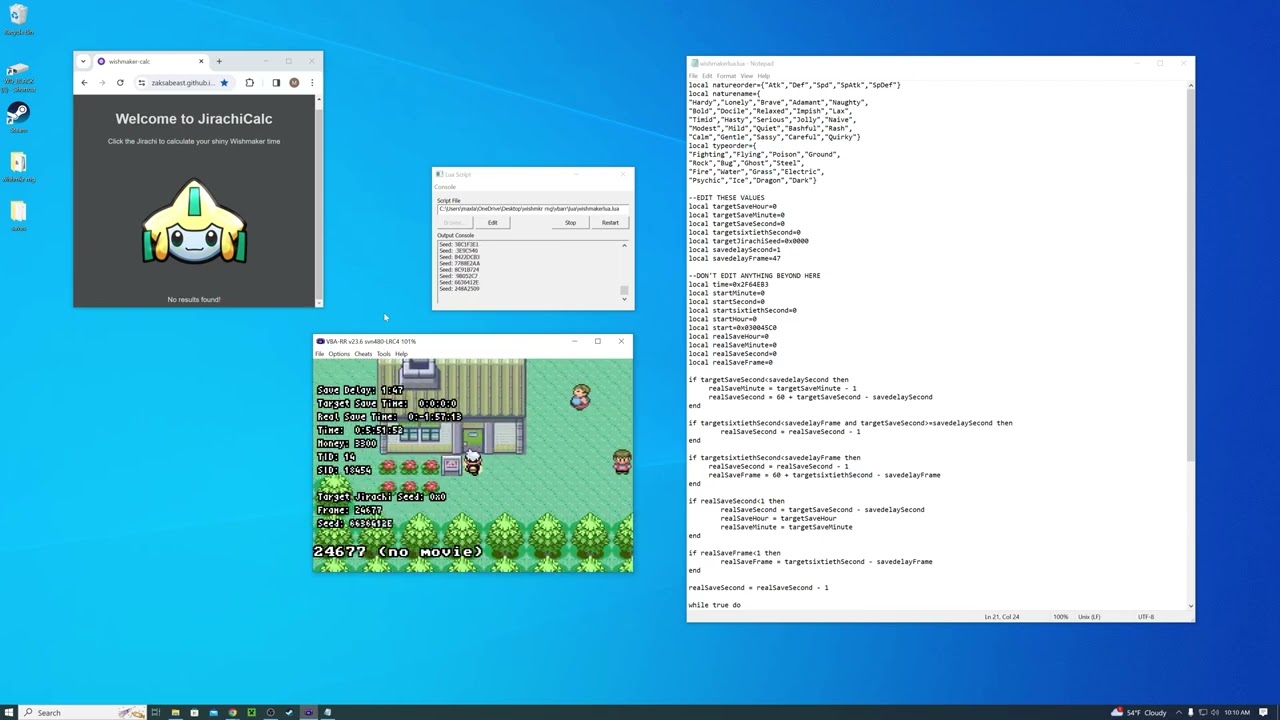
Task: Open Task View on taskbar
Action: (x=156, y=712)
